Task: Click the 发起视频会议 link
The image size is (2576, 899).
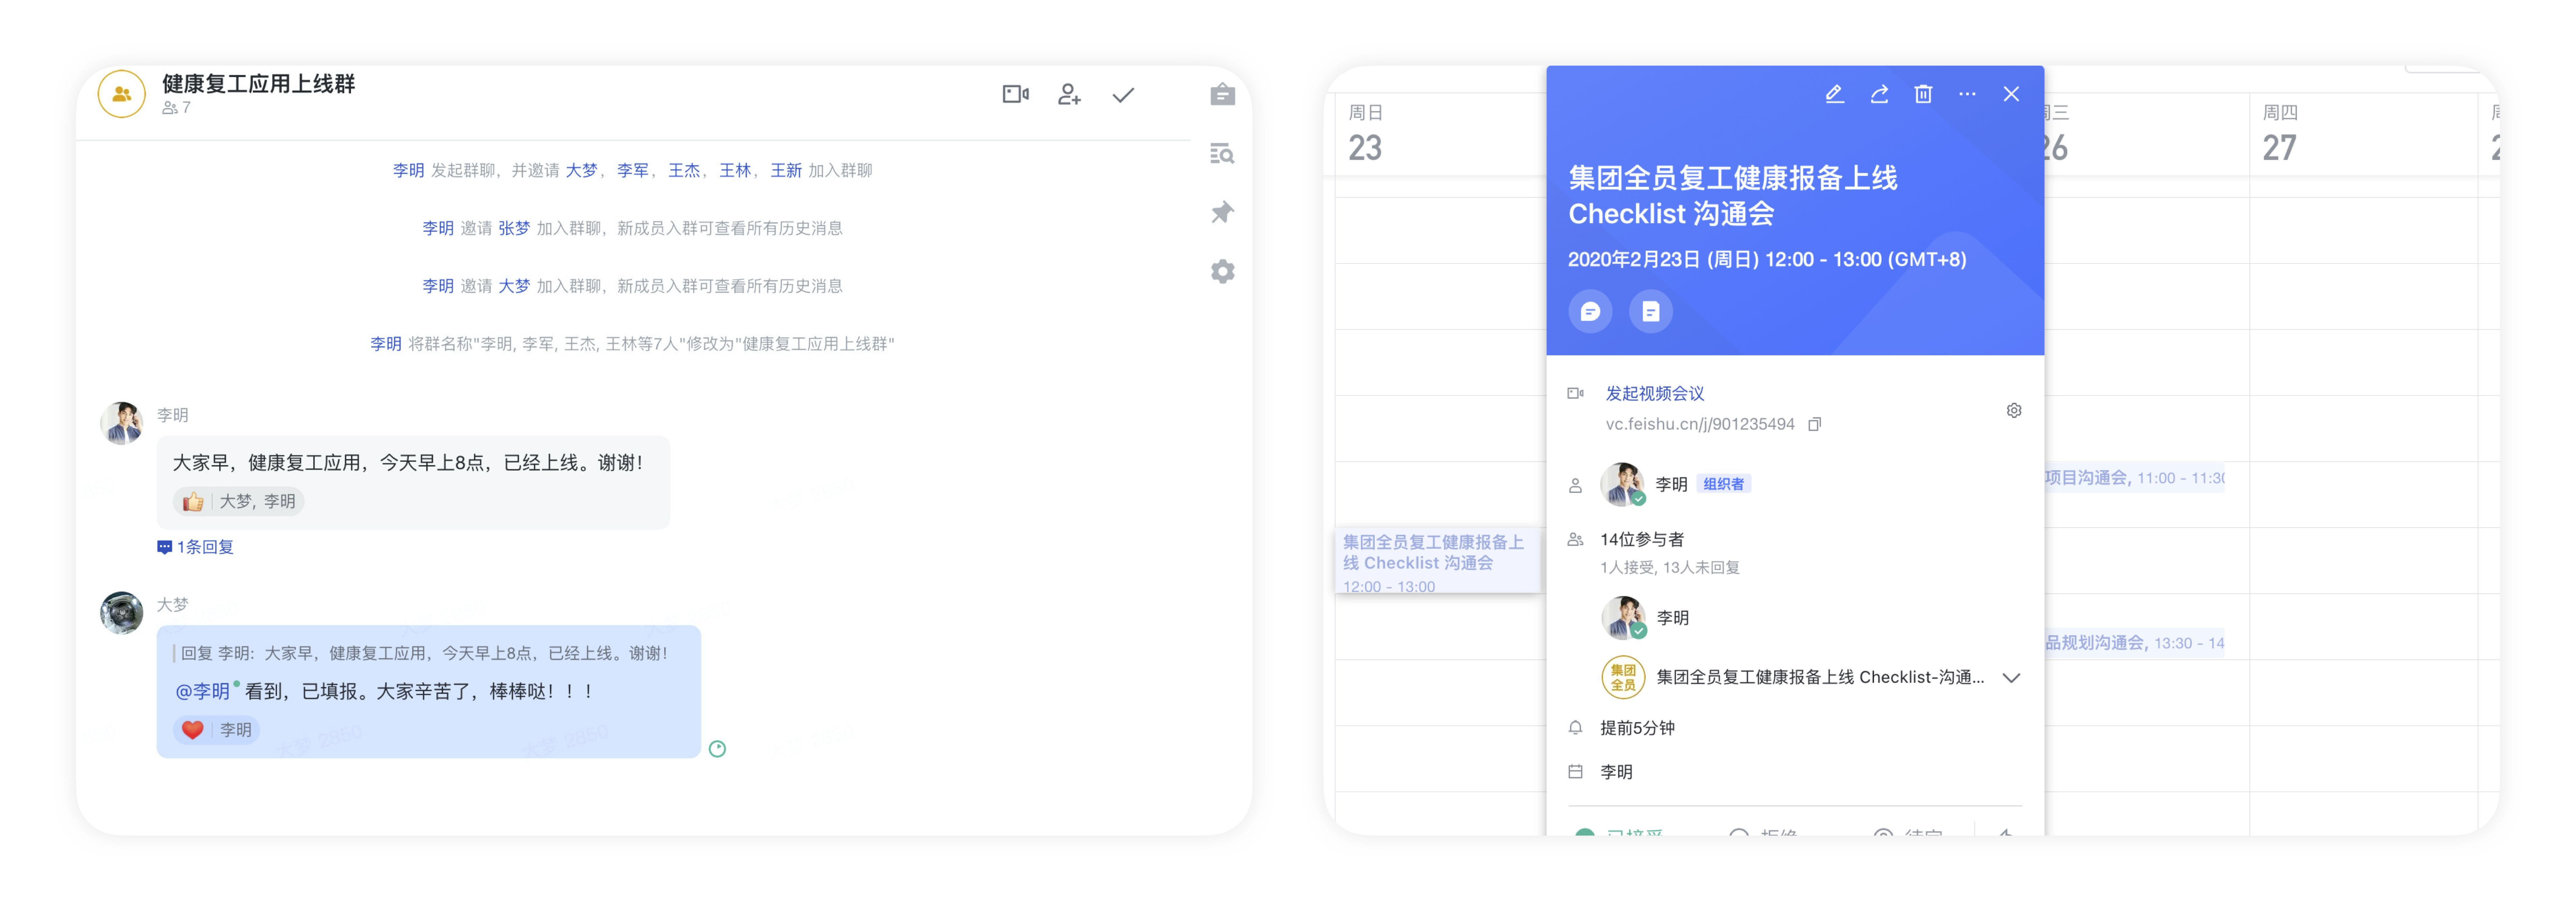Action: coord(1655,393)
